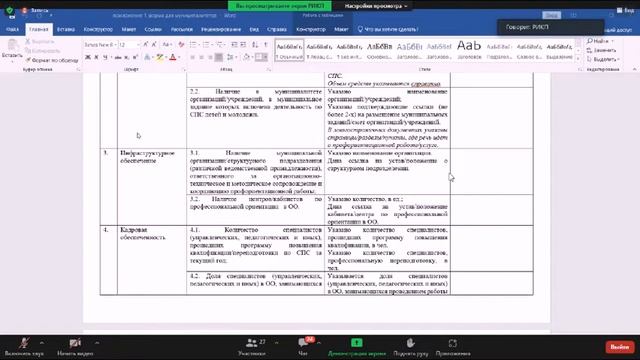Image resolution: width=640 pixels, height=360 pixels.
Task: Click the Numbering list icon
Action: pyautogui.click(x=206, y=44)
